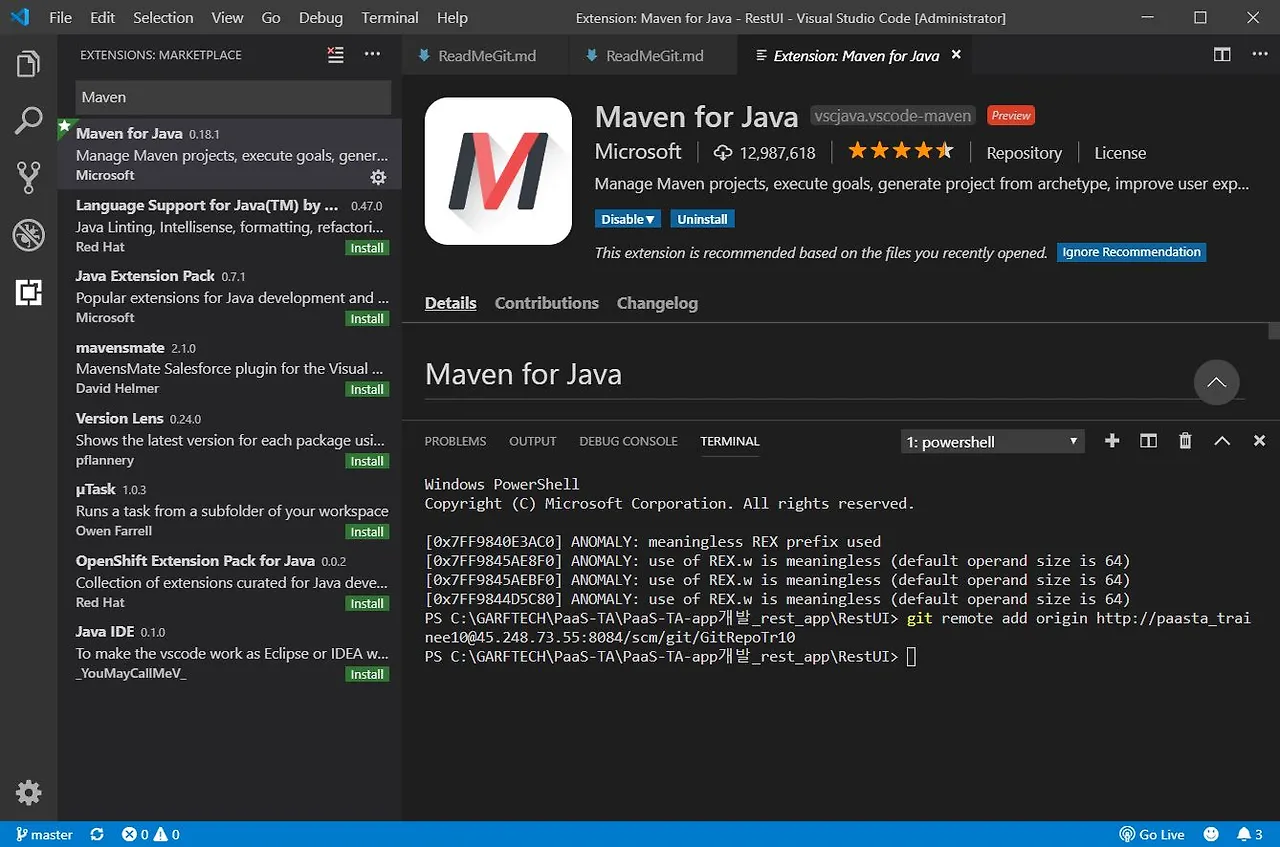Switch to second ReadMeGit.md tab
This screenshot has width=1280, height=847.
click(x=653, y=55)
